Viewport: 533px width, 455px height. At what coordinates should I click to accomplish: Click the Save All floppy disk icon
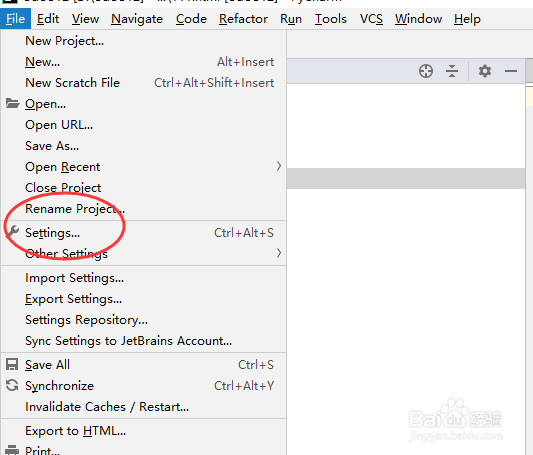(12, 365)
